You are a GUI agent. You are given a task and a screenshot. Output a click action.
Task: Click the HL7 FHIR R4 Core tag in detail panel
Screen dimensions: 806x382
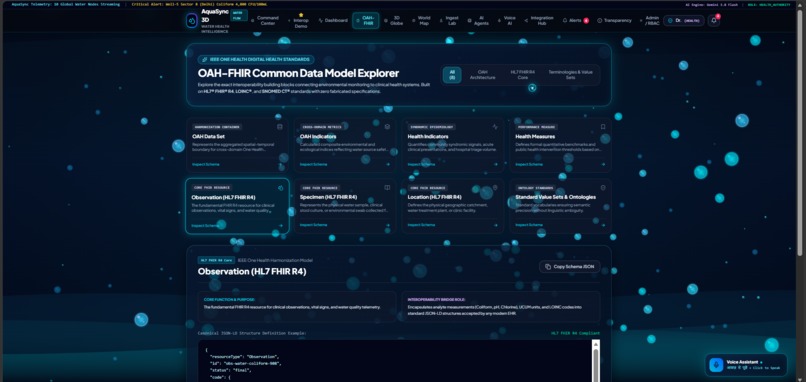click(216, 260)
